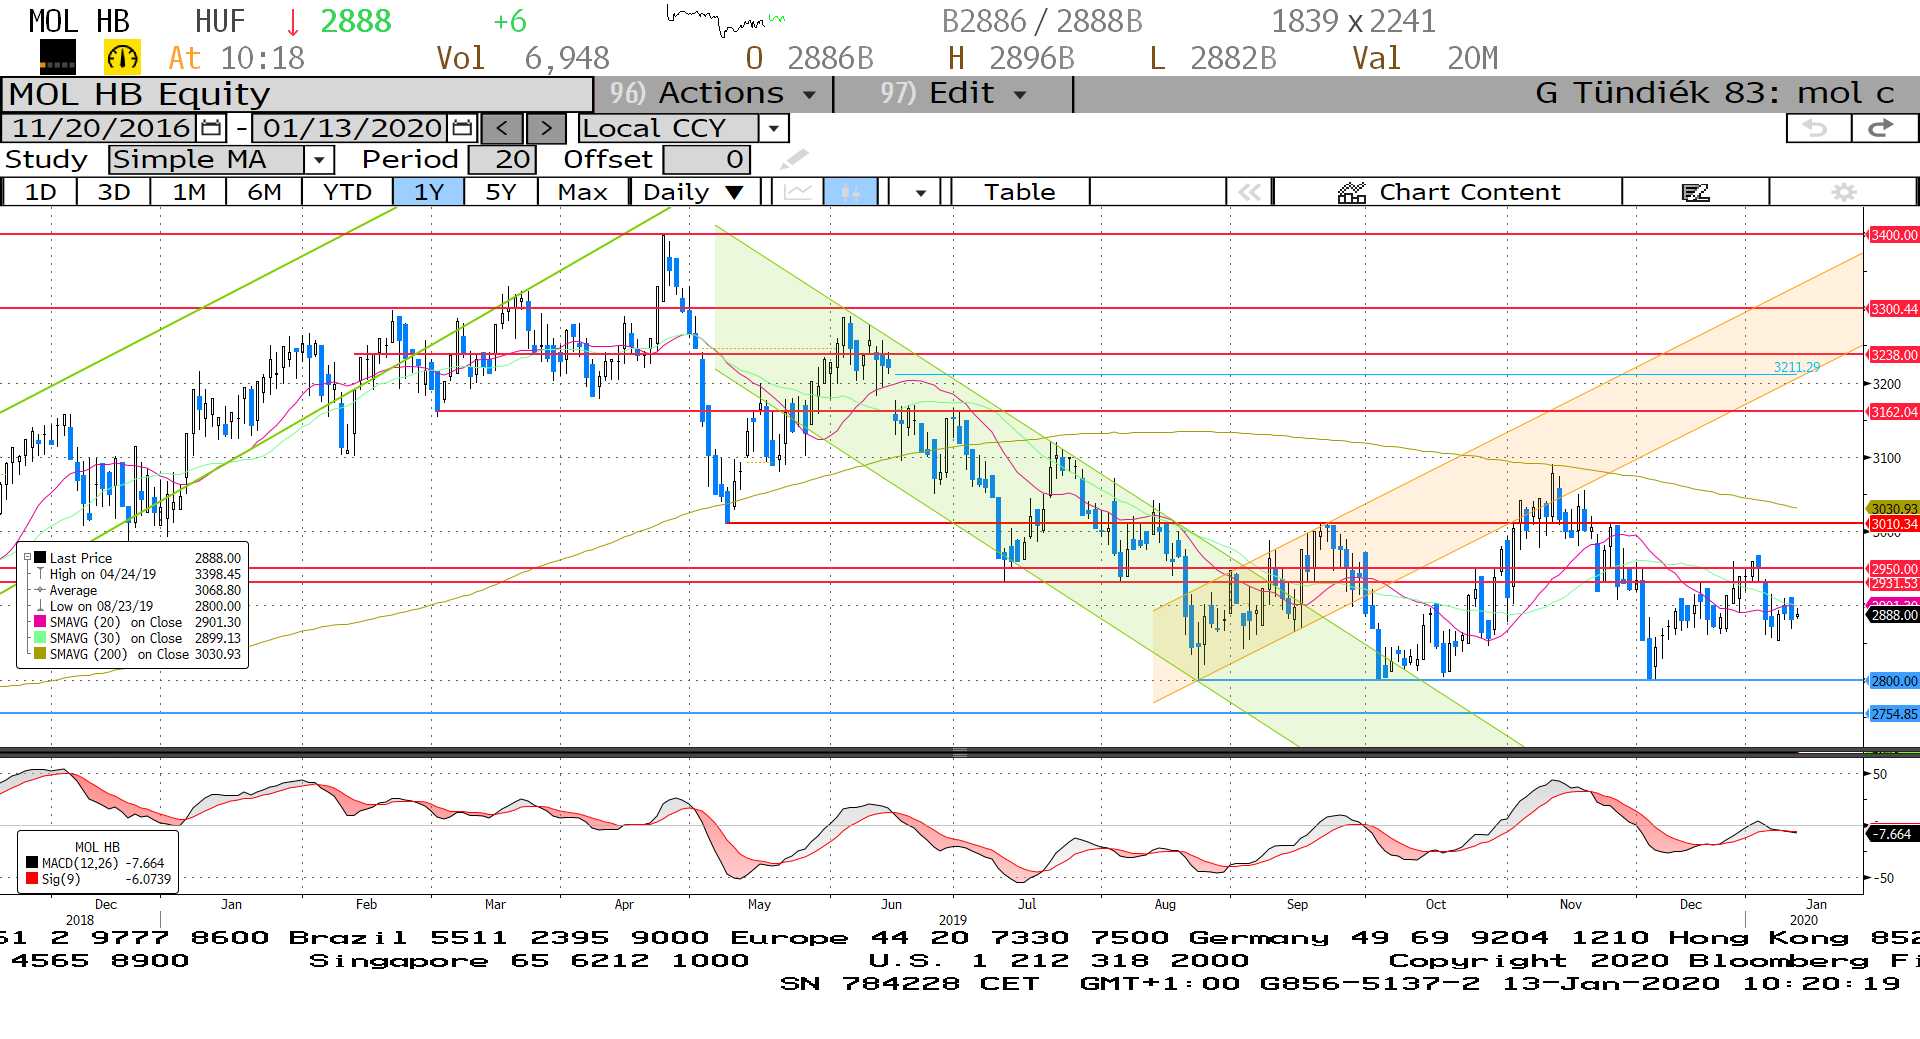This screenshot has width=1920, height=1039.
Task: Open the Daily periodicity dropdown
Action: coord(694,192)
